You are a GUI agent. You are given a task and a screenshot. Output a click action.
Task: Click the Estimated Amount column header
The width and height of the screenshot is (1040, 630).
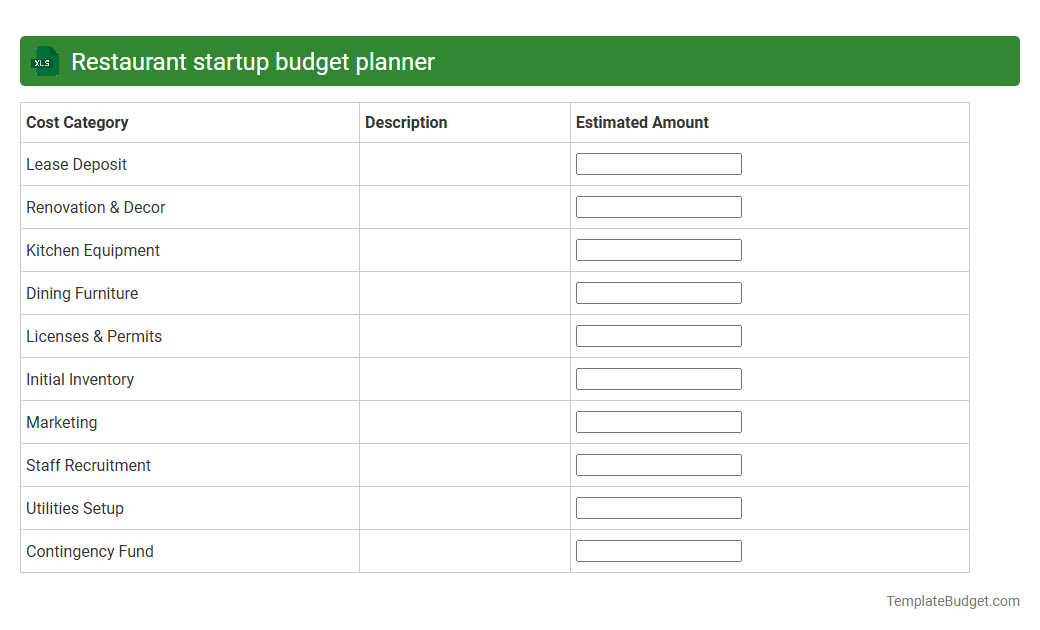(x=642, y=122)
